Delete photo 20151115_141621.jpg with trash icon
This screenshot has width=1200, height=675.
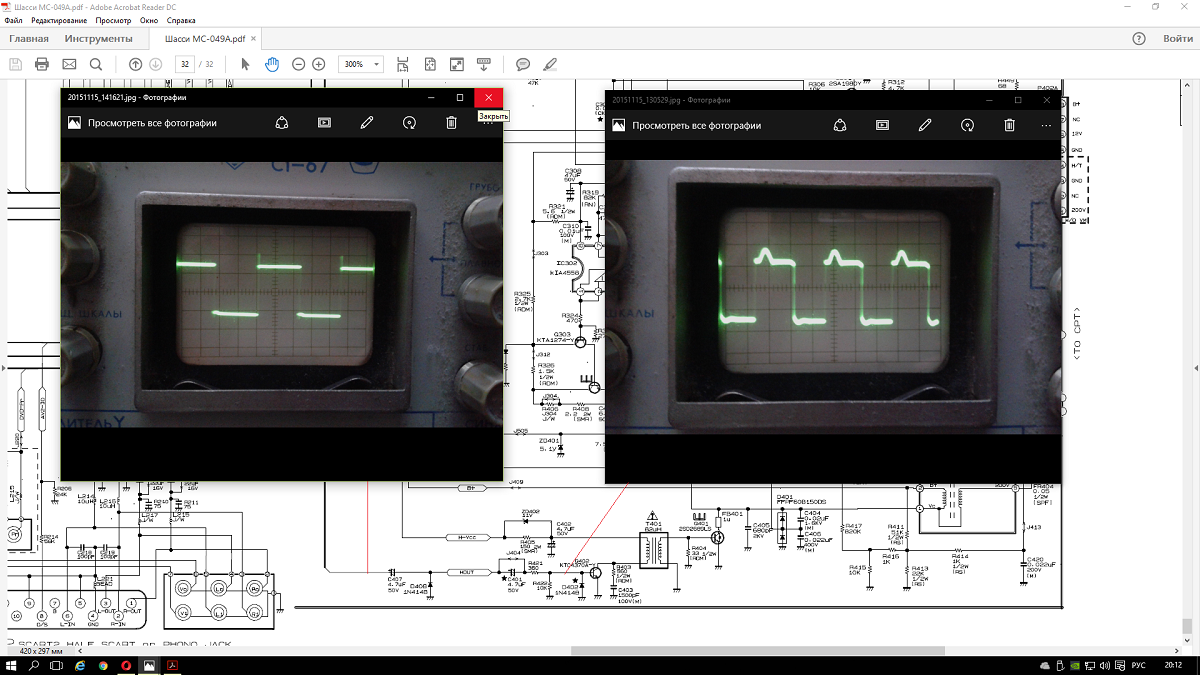pyautogui.click(x=451, y=123)
